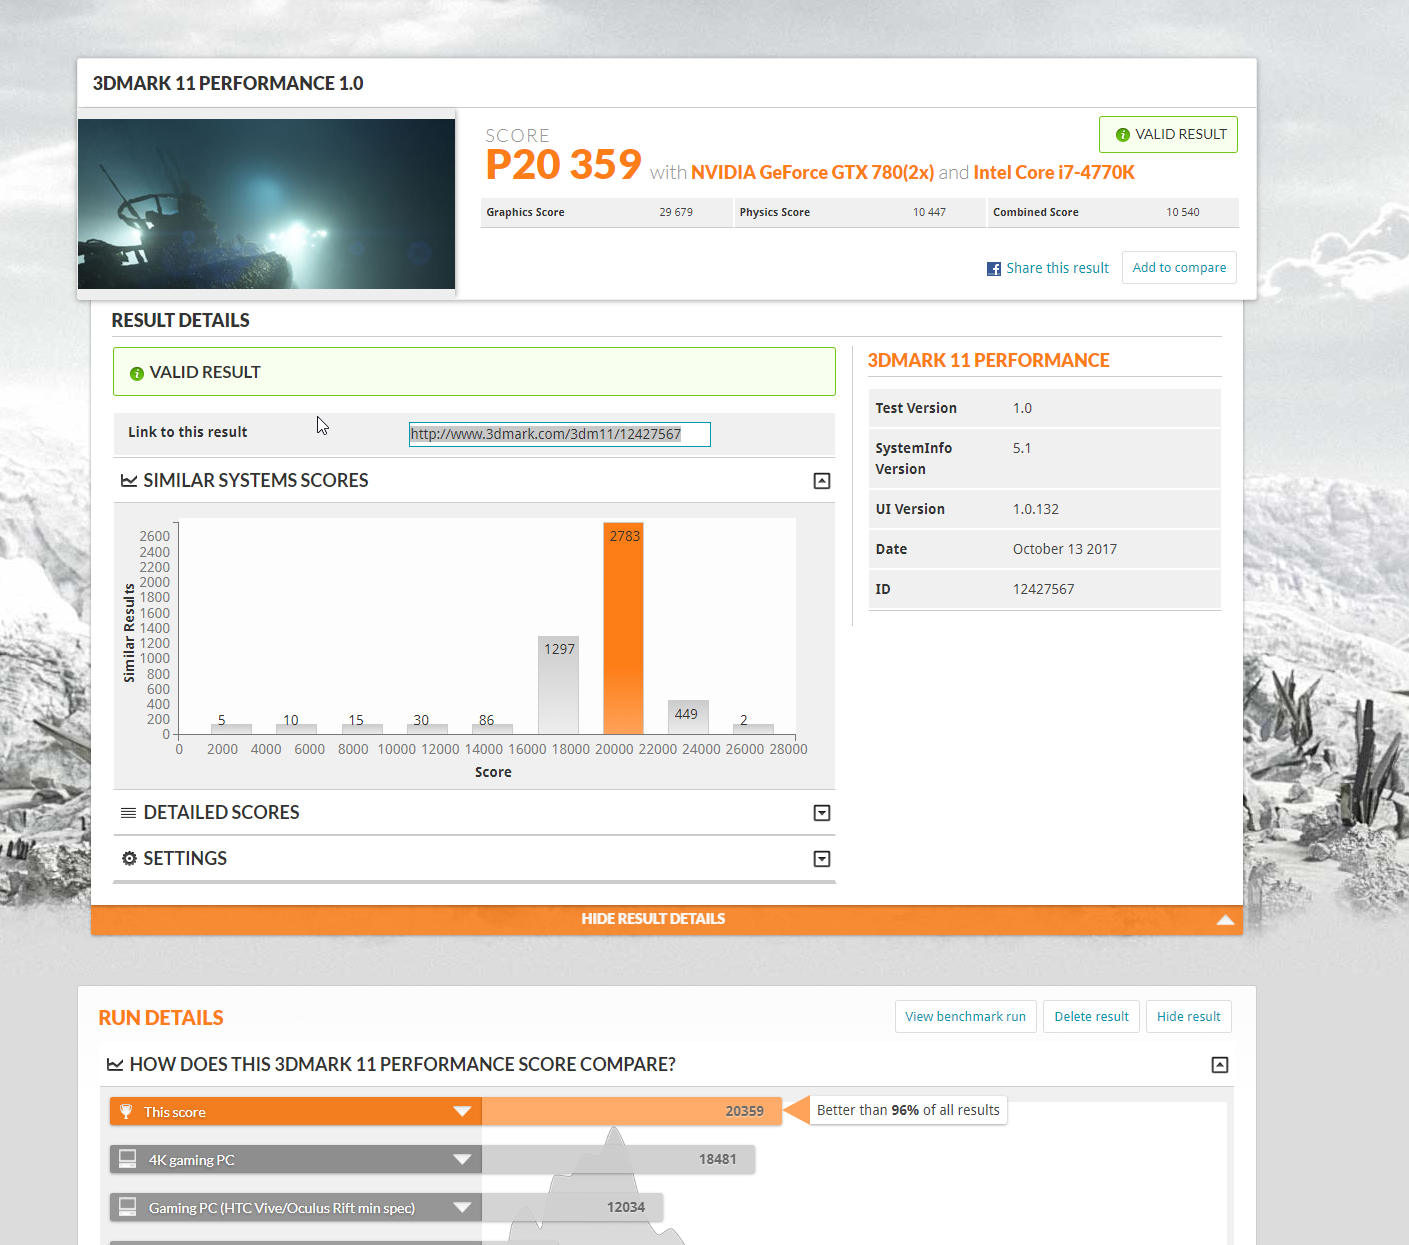The image size is (1409, 1245).
Task: Click the P20 359 score text
Action: point(563,165)
